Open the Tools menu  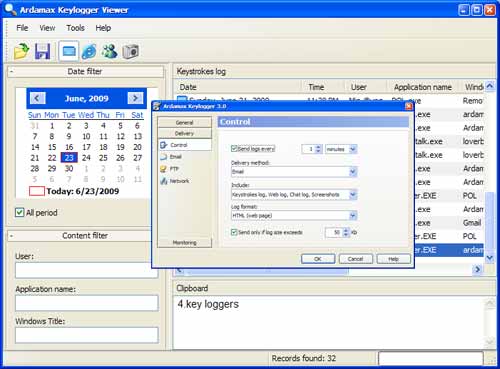(75, 28)
